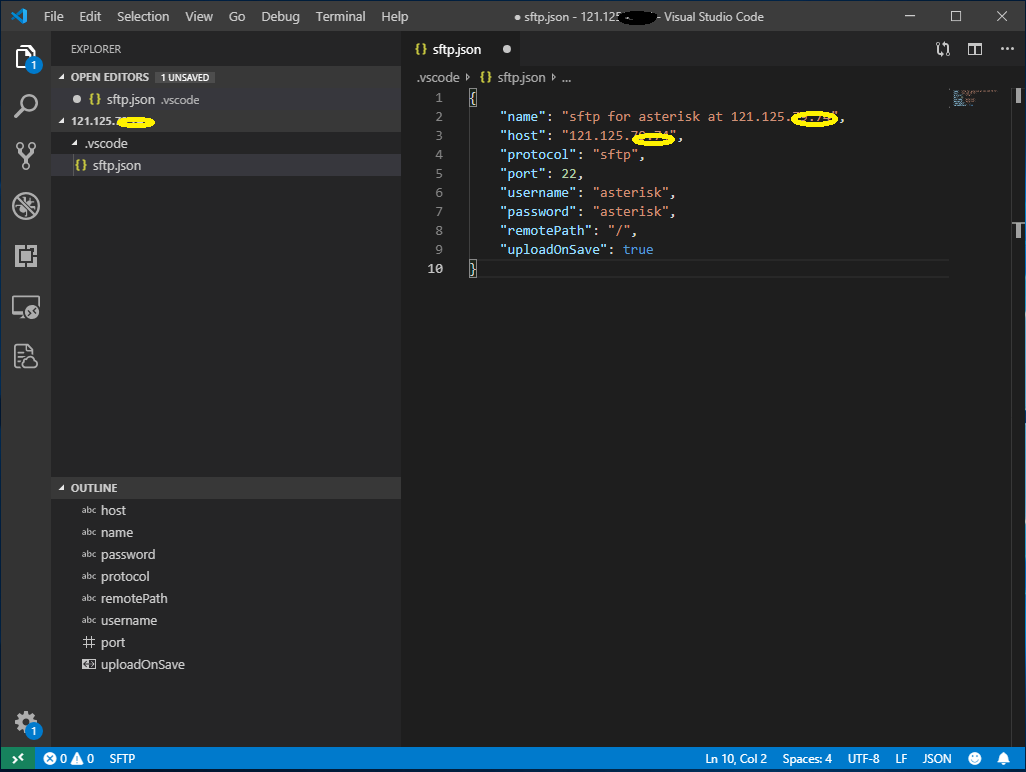Open the Debug view with bug icon
Viewport: 1026px width, 772px height.
pyautogui.click(x=26, y=206)
